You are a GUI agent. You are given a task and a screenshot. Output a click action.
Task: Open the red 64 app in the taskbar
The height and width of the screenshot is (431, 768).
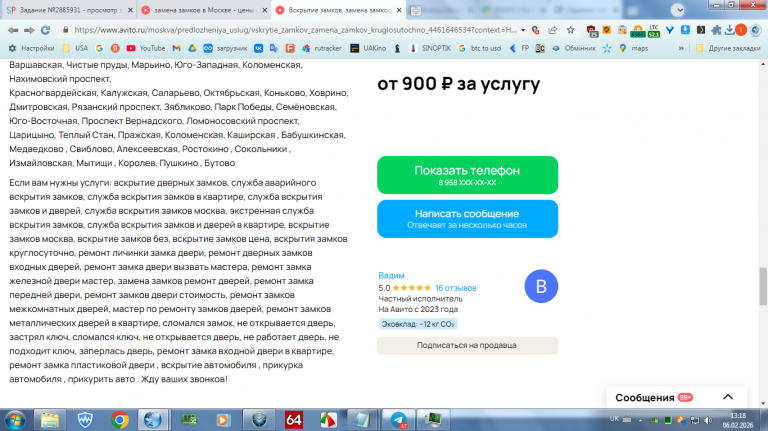tap(293, 420)
